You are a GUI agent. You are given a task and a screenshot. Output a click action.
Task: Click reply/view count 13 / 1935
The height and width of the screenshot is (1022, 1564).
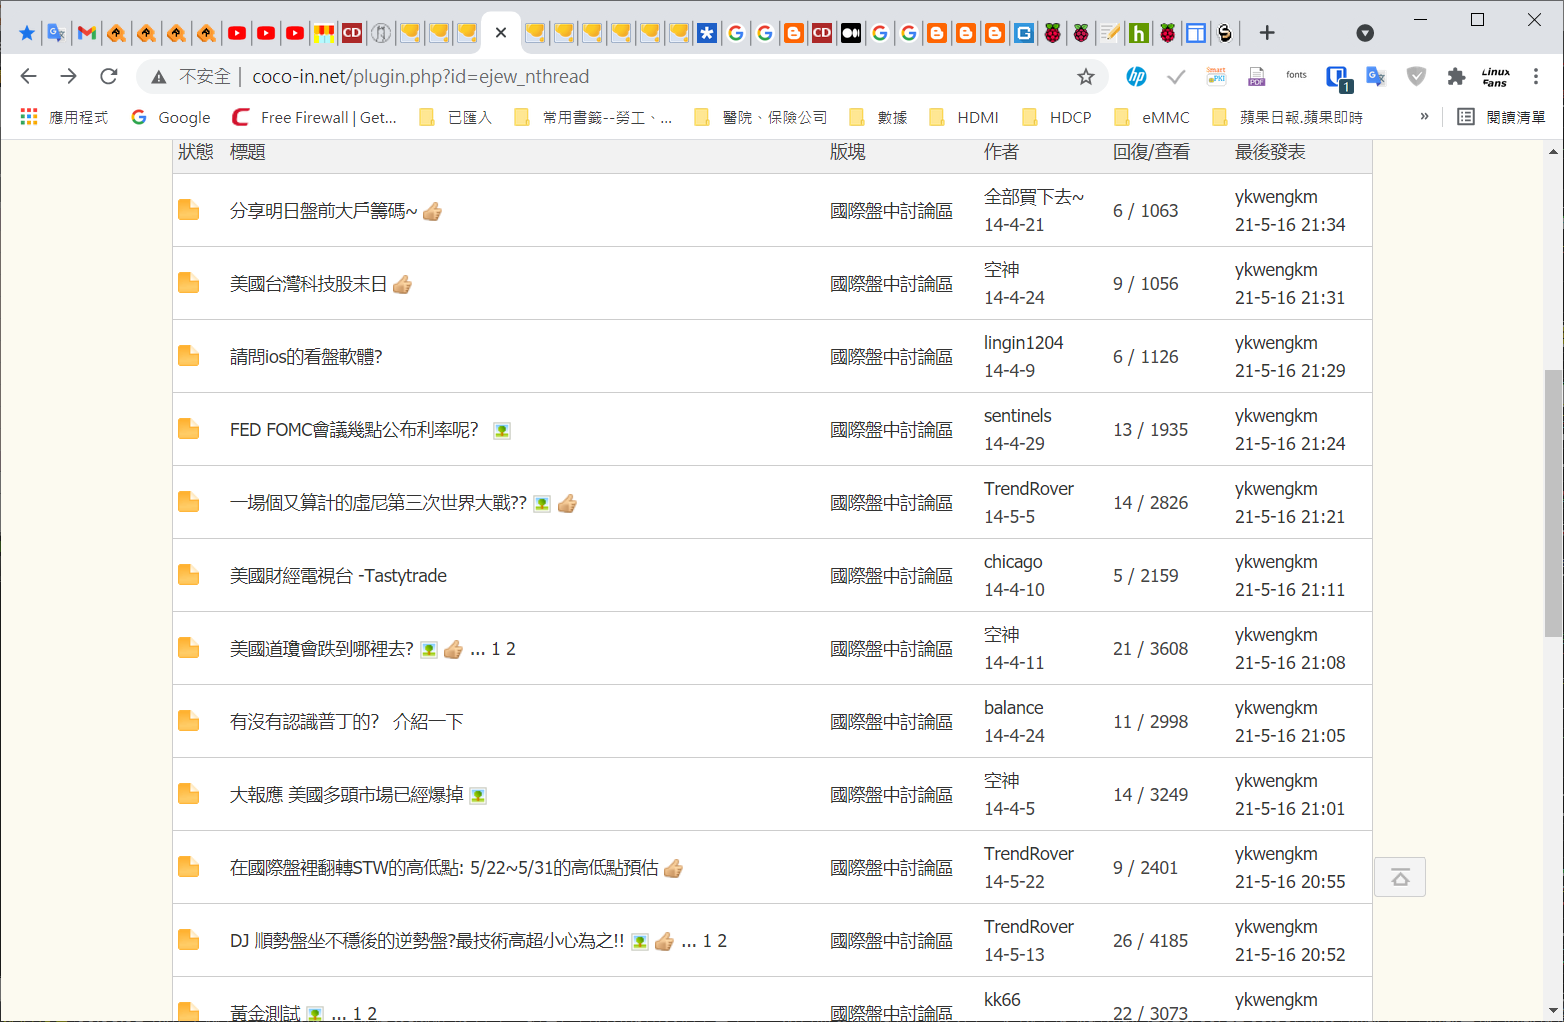pos(1151,430)
